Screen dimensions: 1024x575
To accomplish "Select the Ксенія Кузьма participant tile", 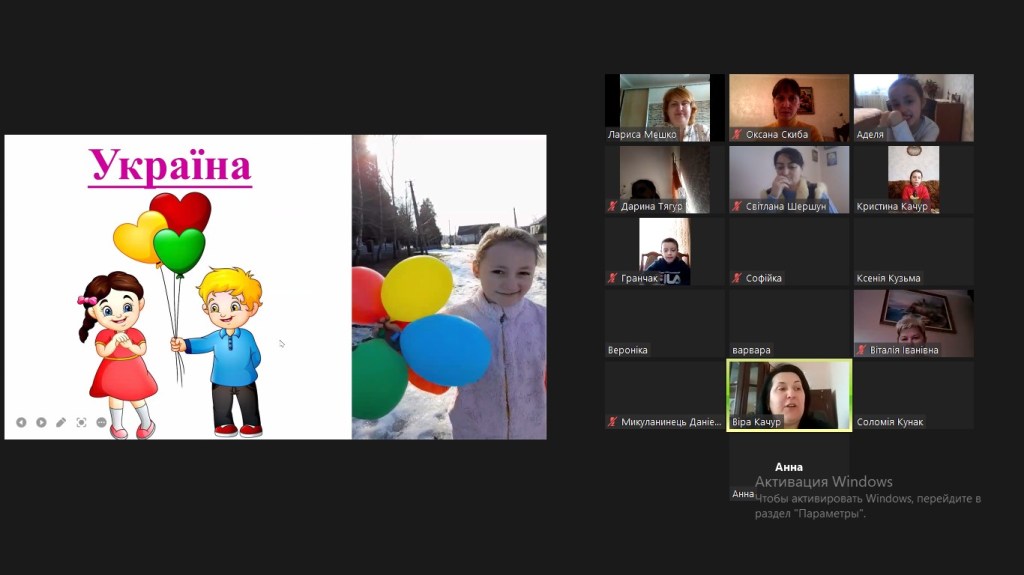I will click(x=913, y=250).
